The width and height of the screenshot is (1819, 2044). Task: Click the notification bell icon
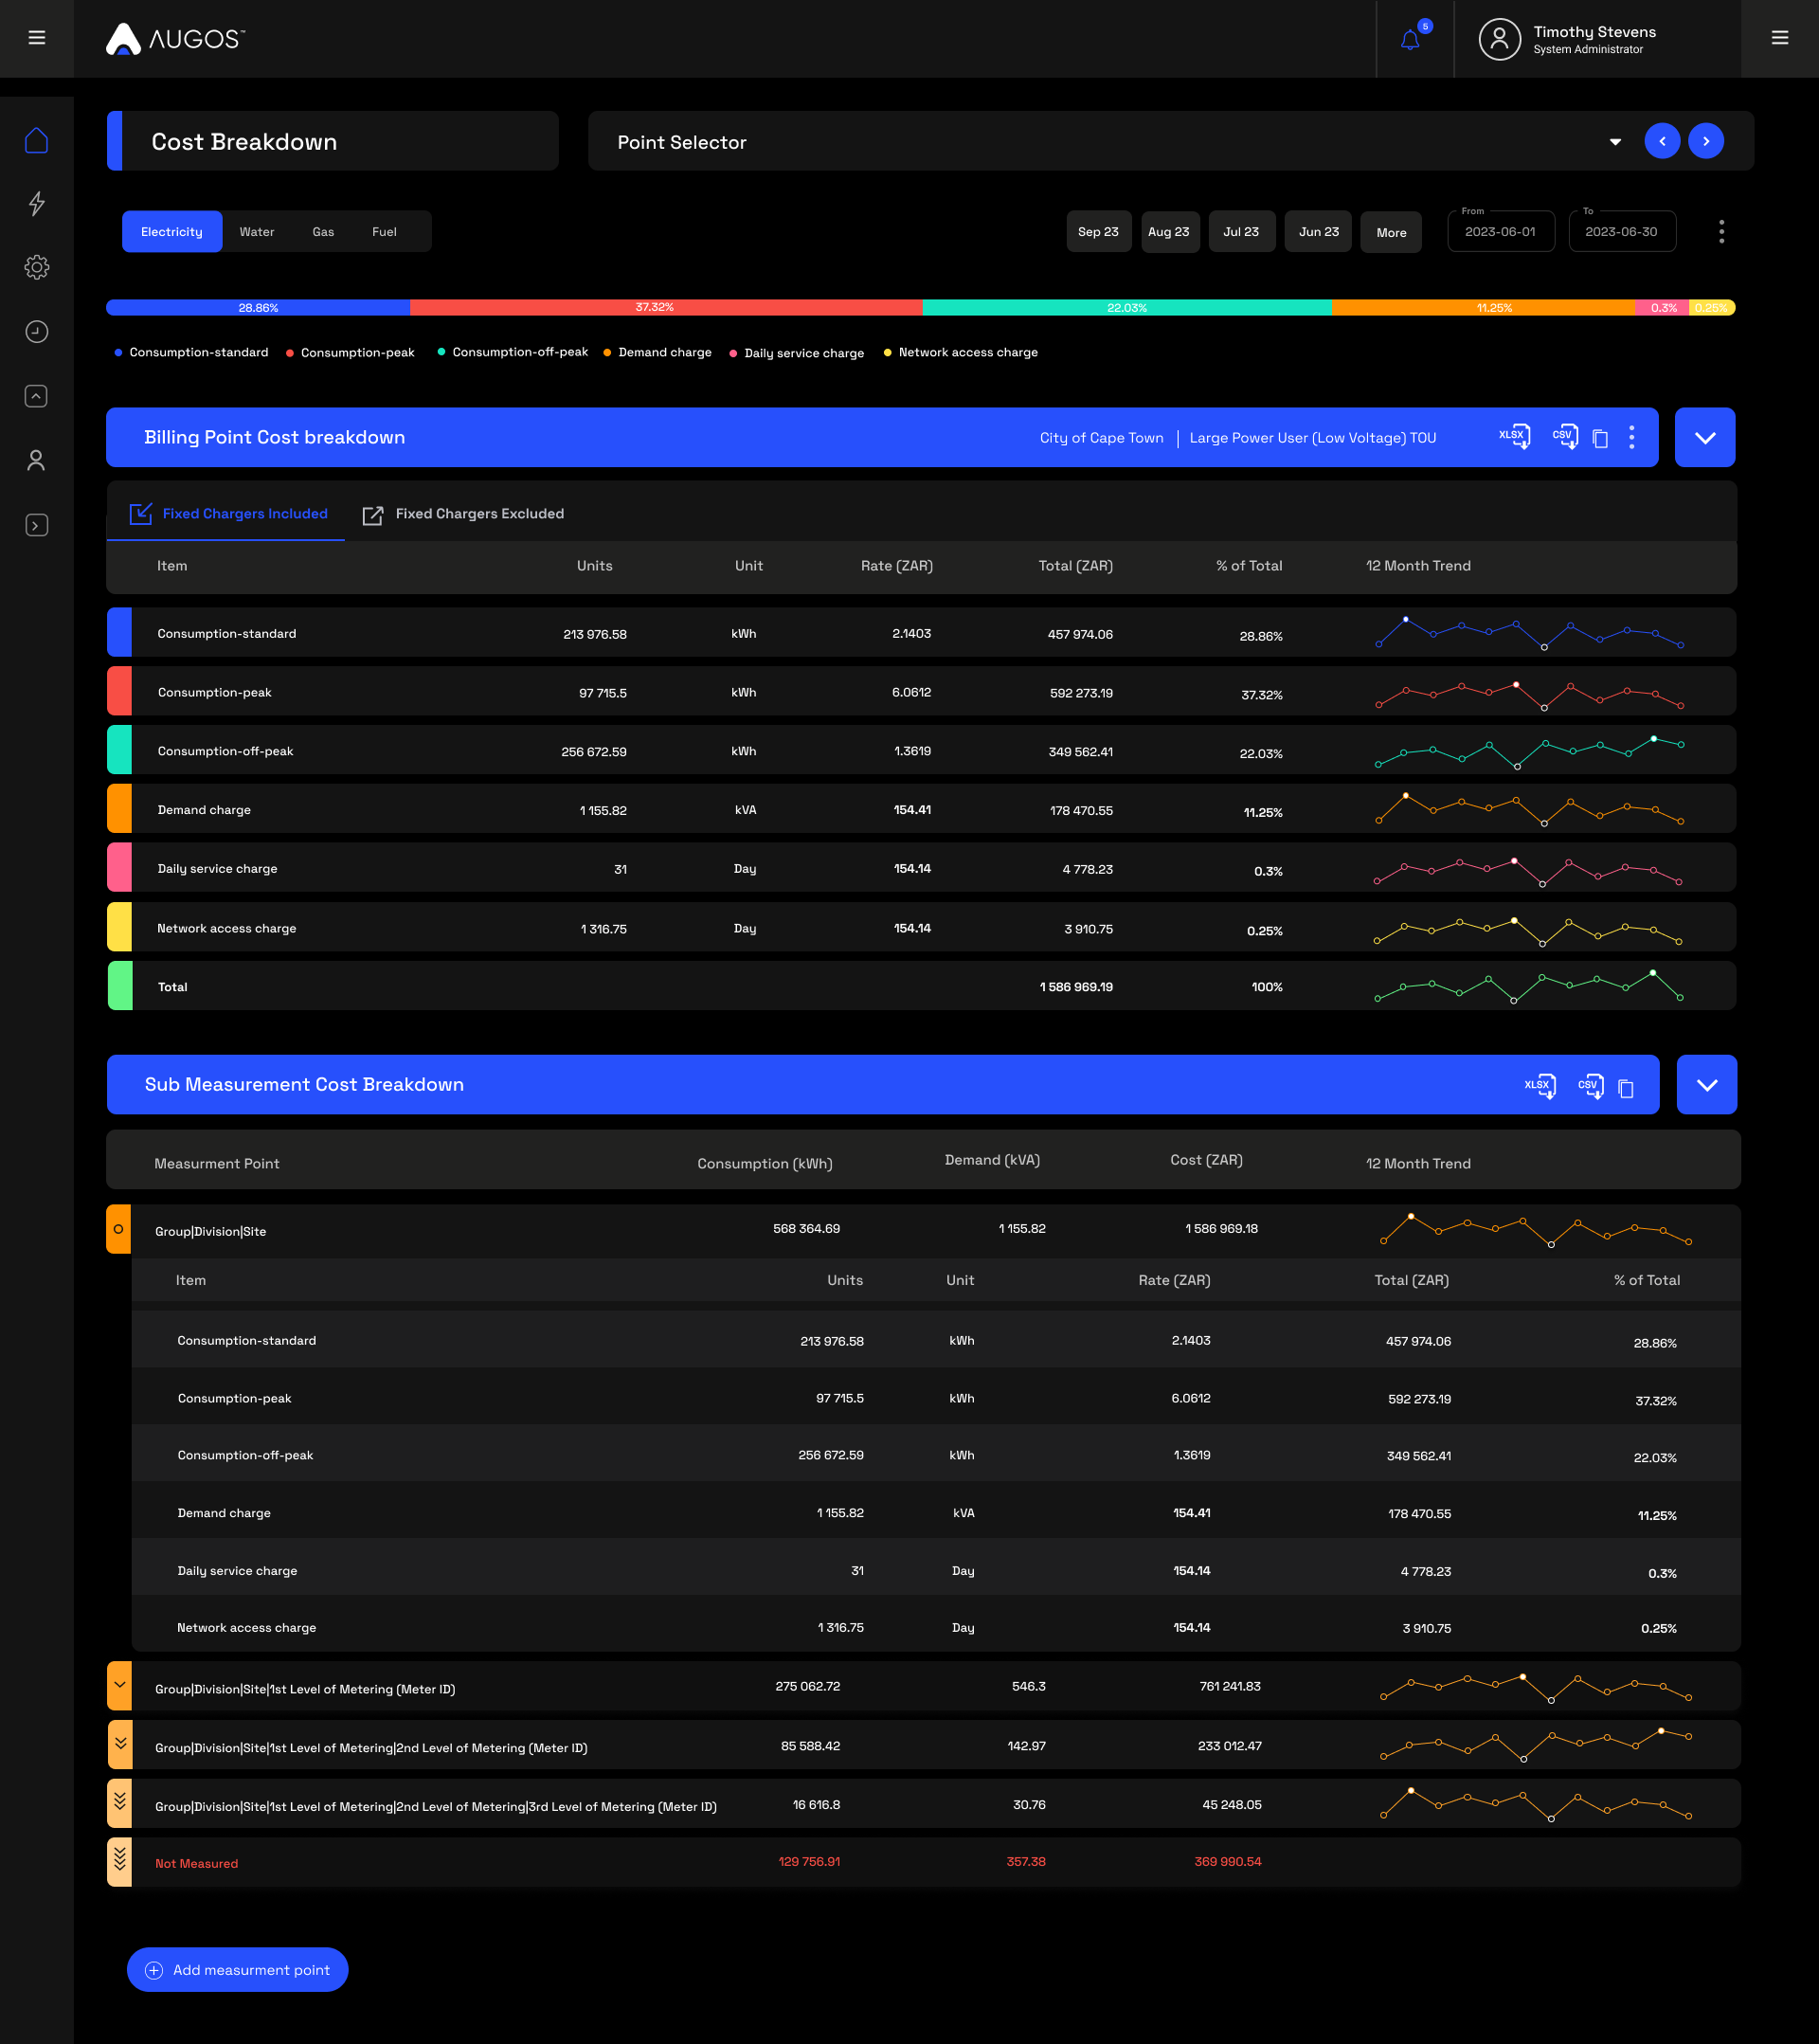click(x=1410, y=40)
